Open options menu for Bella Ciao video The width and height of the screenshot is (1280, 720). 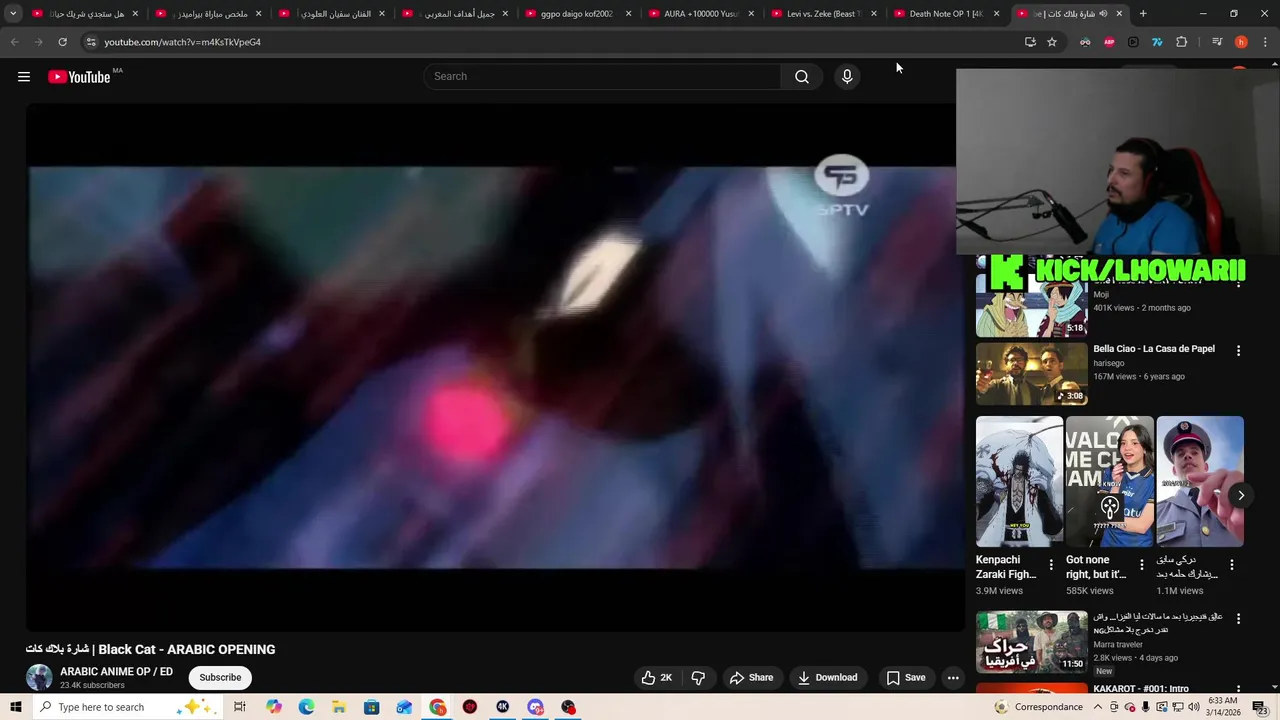tap(1238, 351)
